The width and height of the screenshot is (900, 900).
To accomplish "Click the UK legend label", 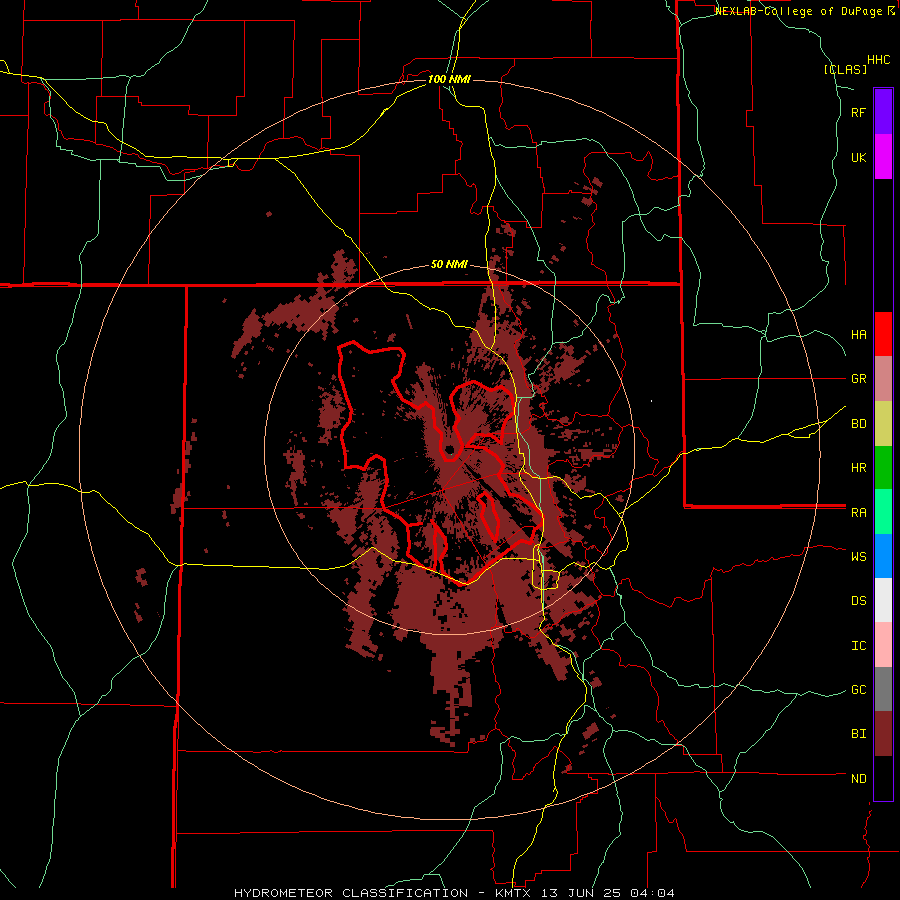I will click(x=858, y=158).
